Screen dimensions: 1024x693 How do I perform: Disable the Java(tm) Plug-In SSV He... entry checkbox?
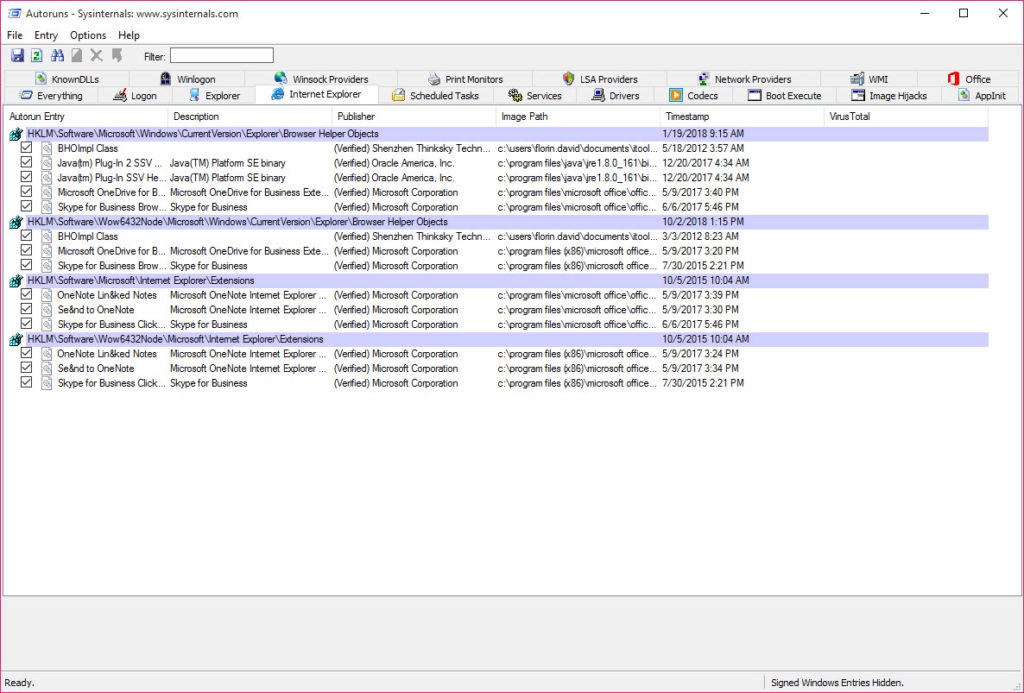[x=26, y=176]
